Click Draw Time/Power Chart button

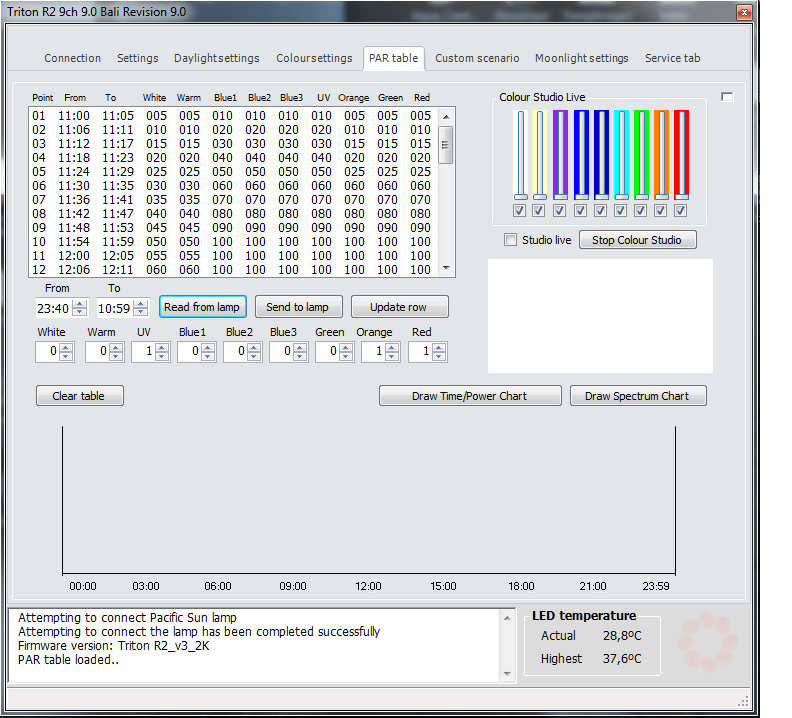(x=469, y=396)
